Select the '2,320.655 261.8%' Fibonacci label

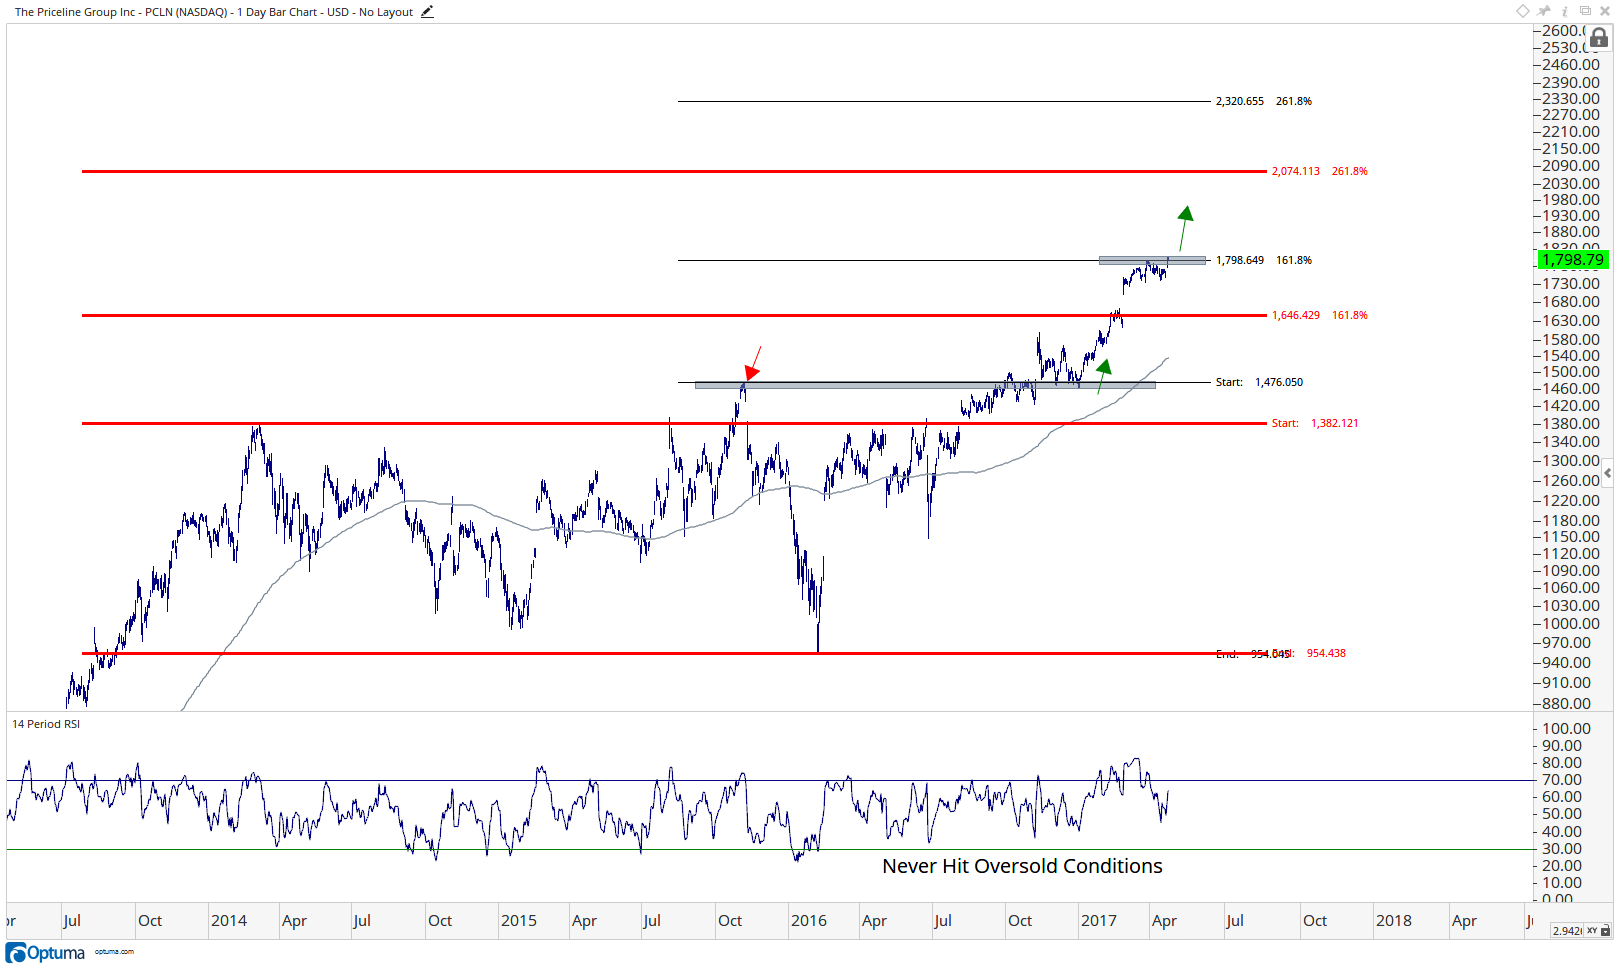pos(1263,101)
